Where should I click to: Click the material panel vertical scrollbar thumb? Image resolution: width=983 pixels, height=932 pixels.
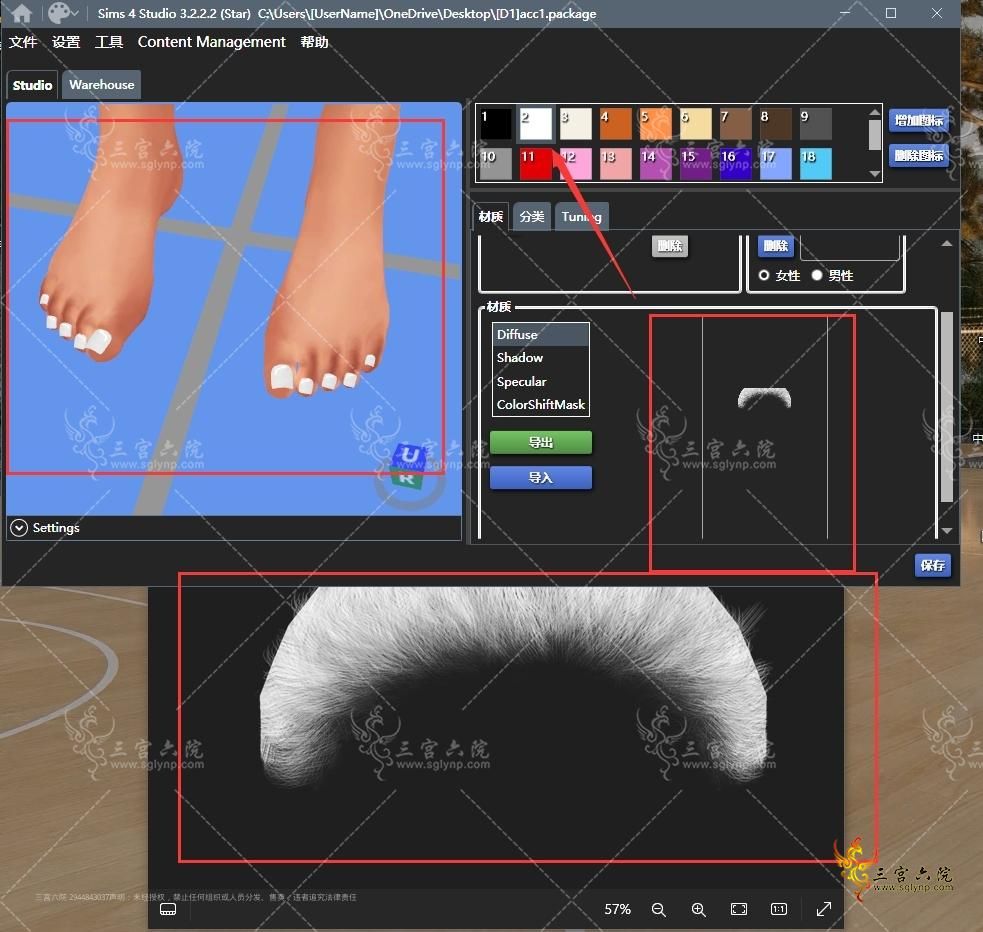tap(947, 407)
